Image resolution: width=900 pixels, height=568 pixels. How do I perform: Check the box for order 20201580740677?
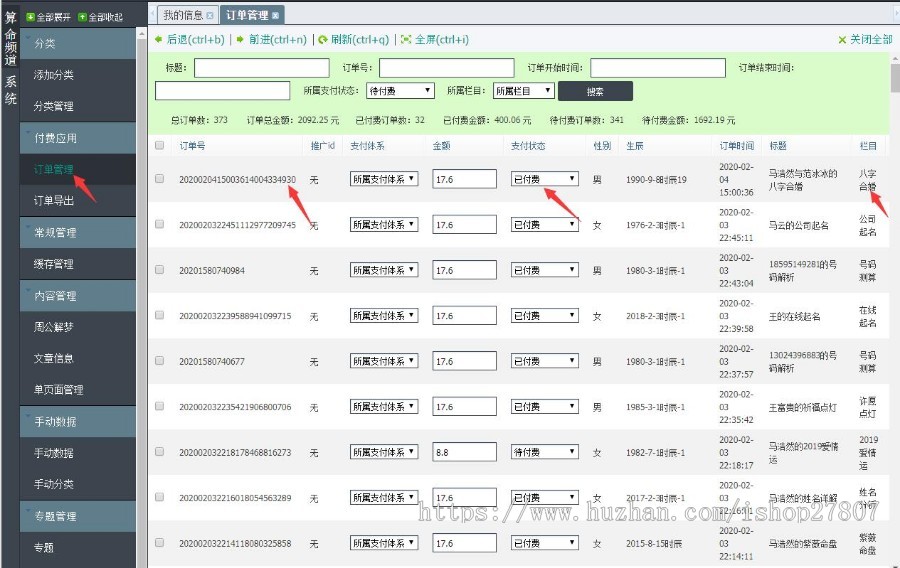click(x=160, y=360)
